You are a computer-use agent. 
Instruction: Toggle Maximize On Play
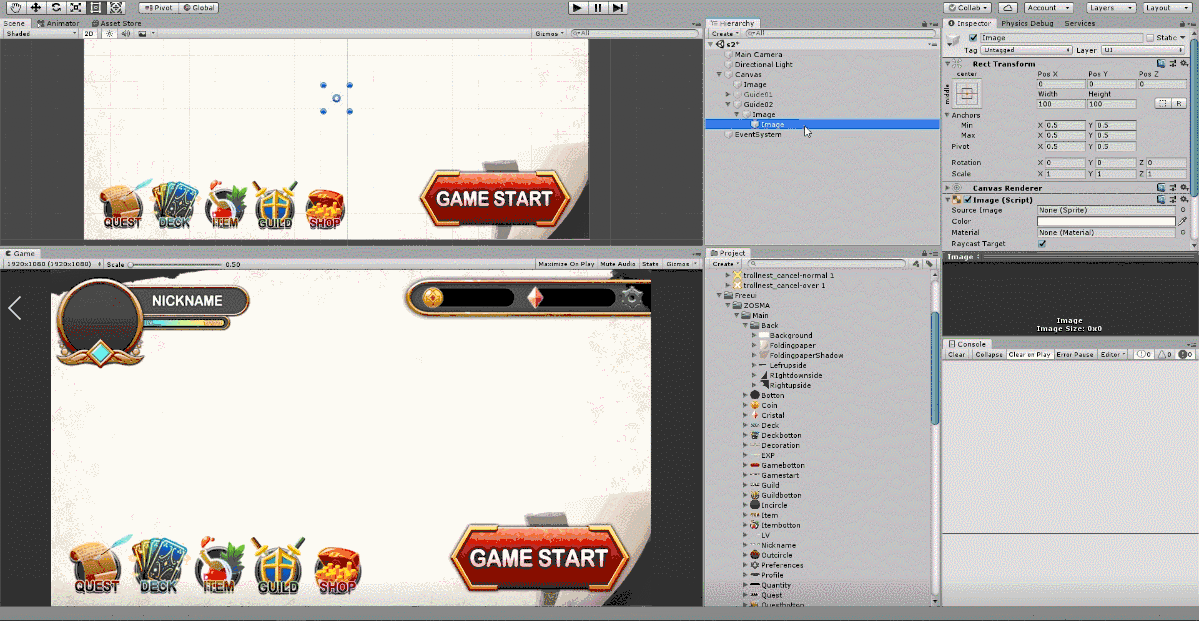pos(567,264)
